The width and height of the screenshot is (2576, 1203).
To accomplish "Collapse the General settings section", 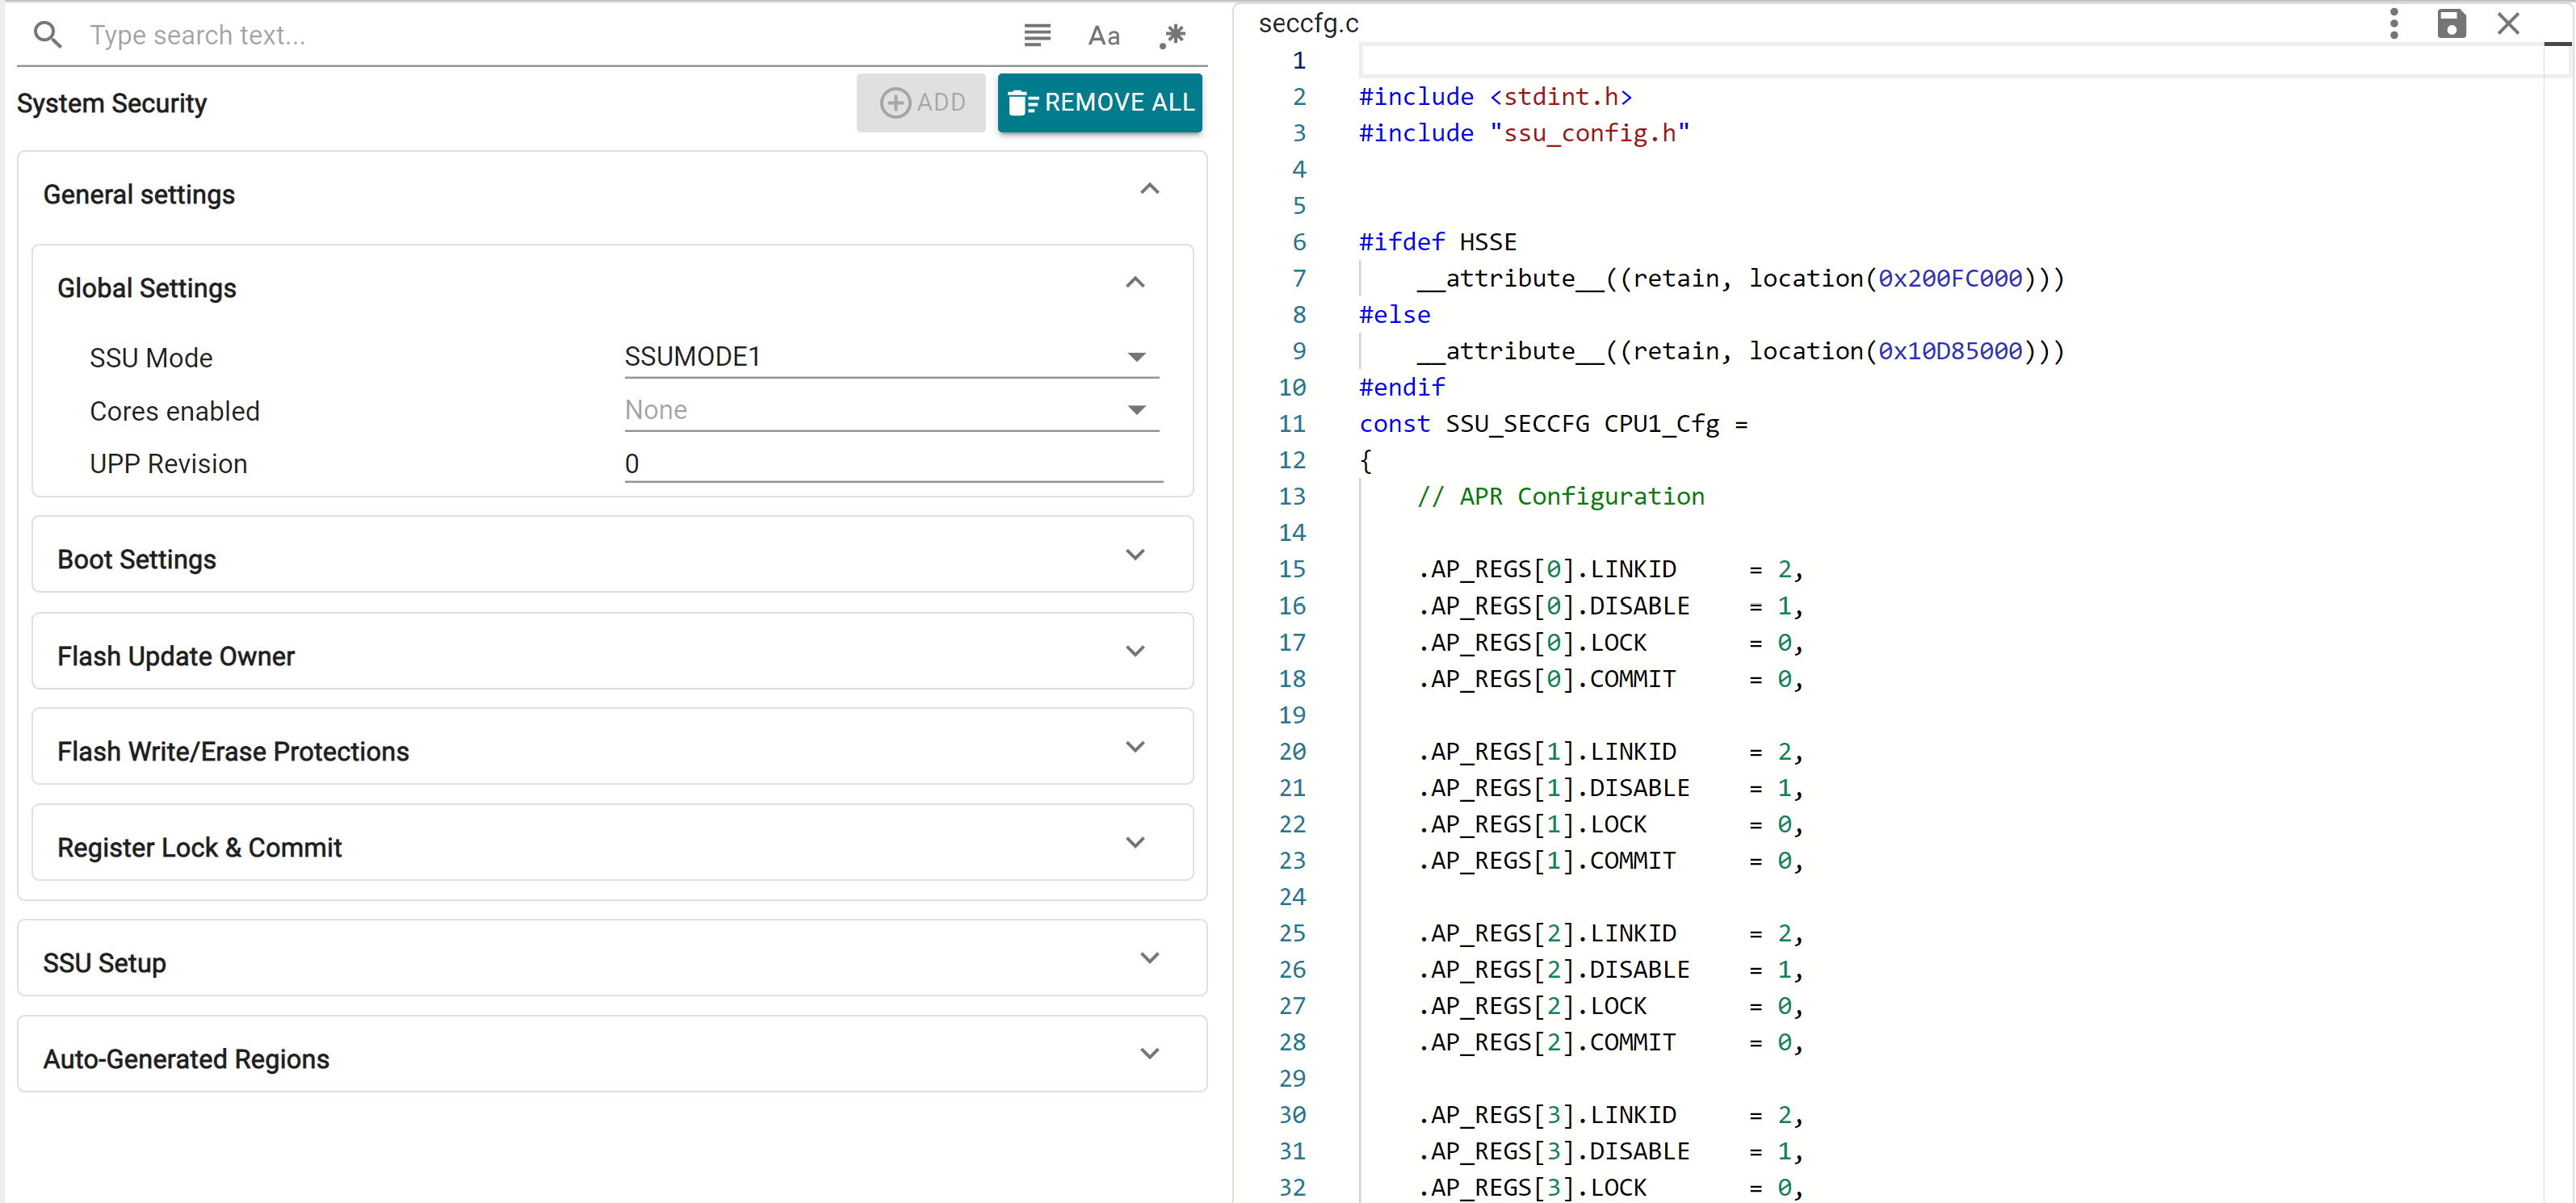I will coord(1149,189).
